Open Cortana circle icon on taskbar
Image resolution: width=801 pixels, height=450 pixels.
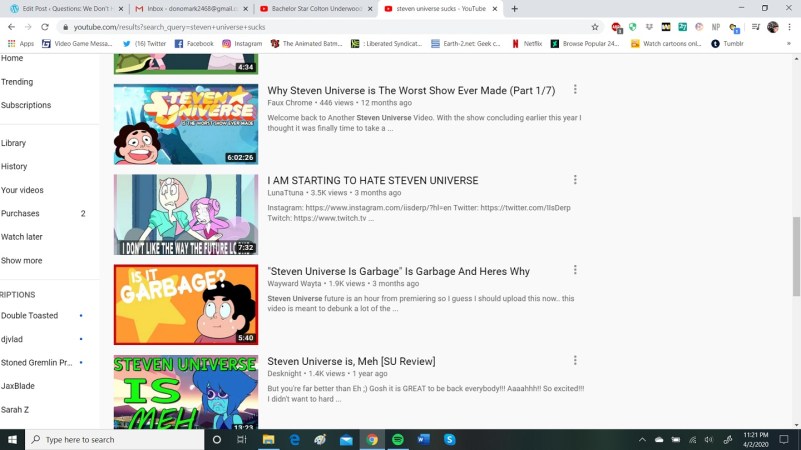(217, 439)
